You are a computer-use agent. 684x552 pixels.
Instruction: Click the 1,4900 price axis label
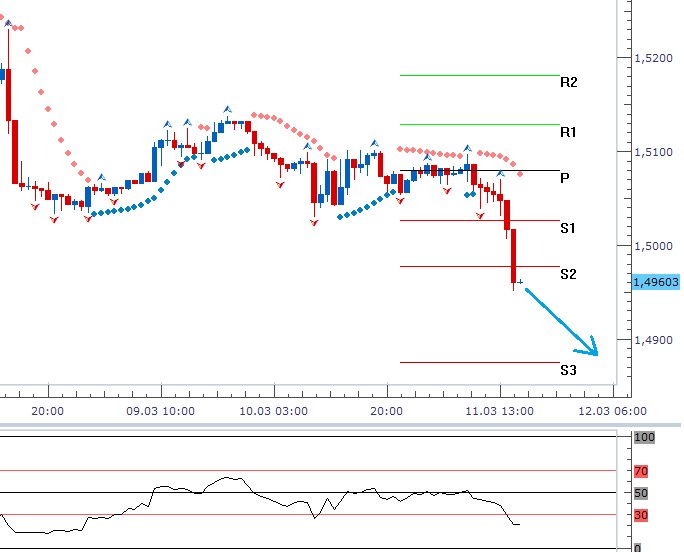654,340
